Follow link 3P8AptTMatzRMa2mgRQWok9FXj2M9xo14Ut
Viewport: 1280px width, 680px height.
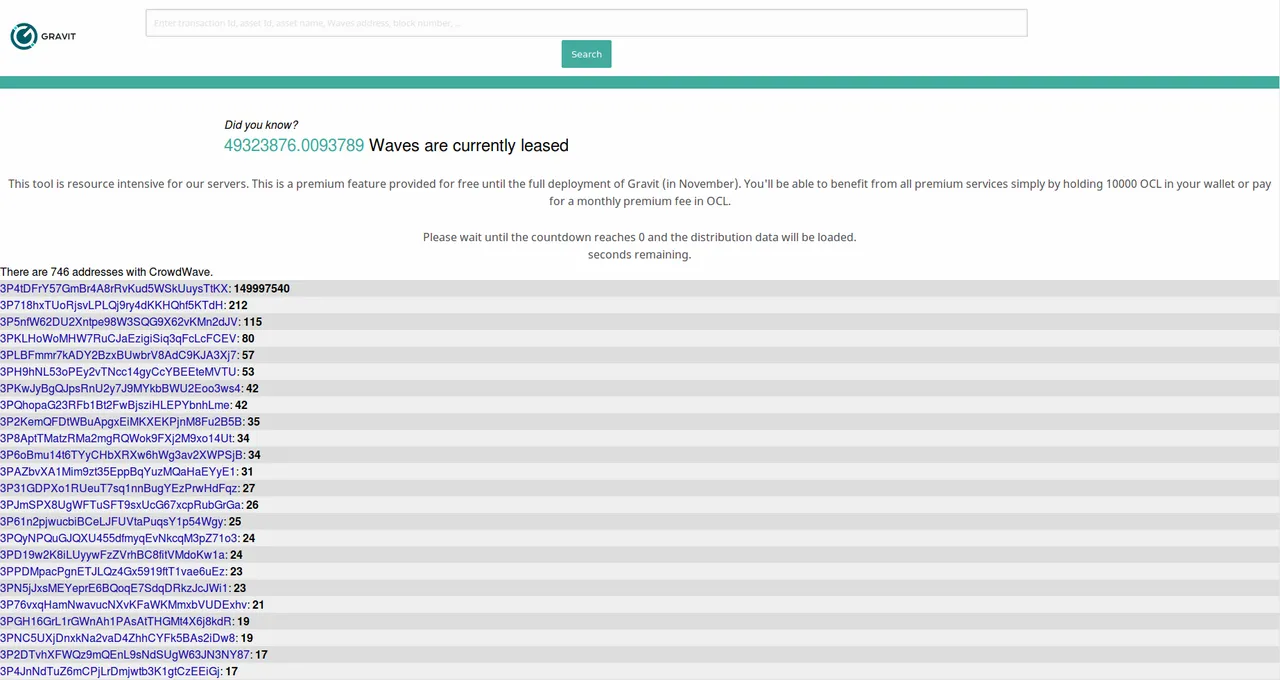point(116,438)
